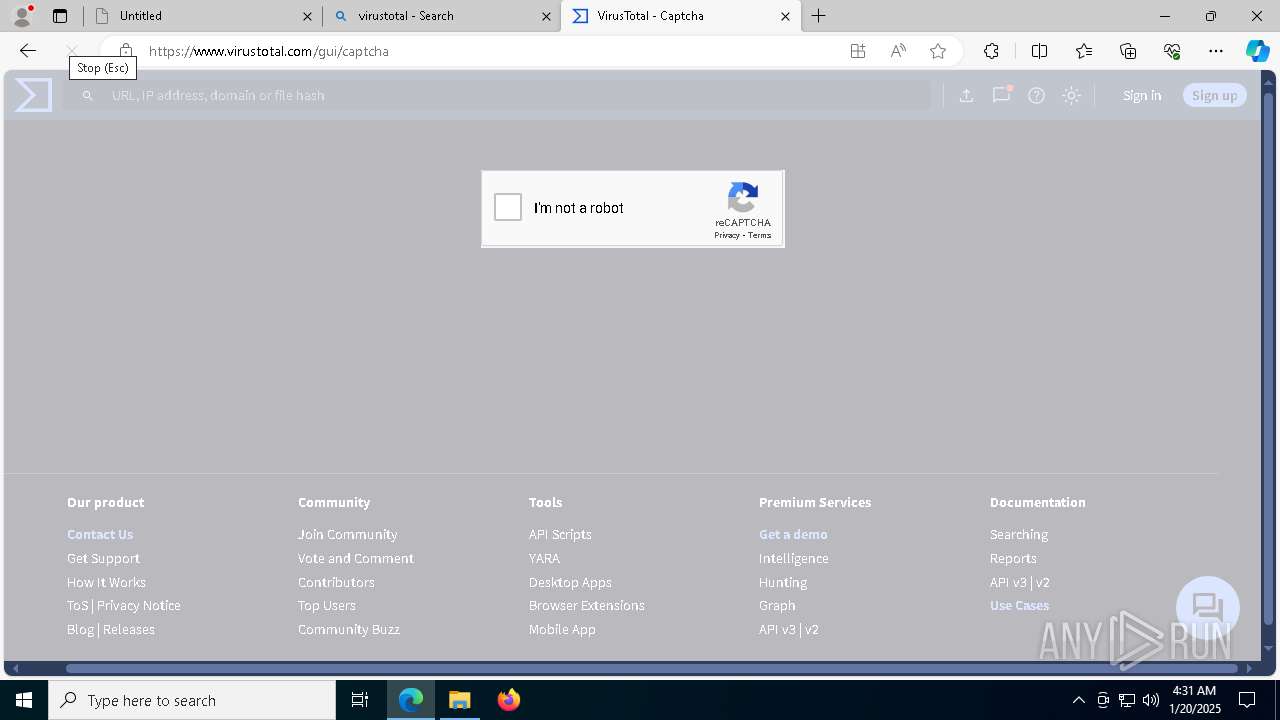Open the How It Works link
The image size is (1280, 720).
tap(106, 582)
